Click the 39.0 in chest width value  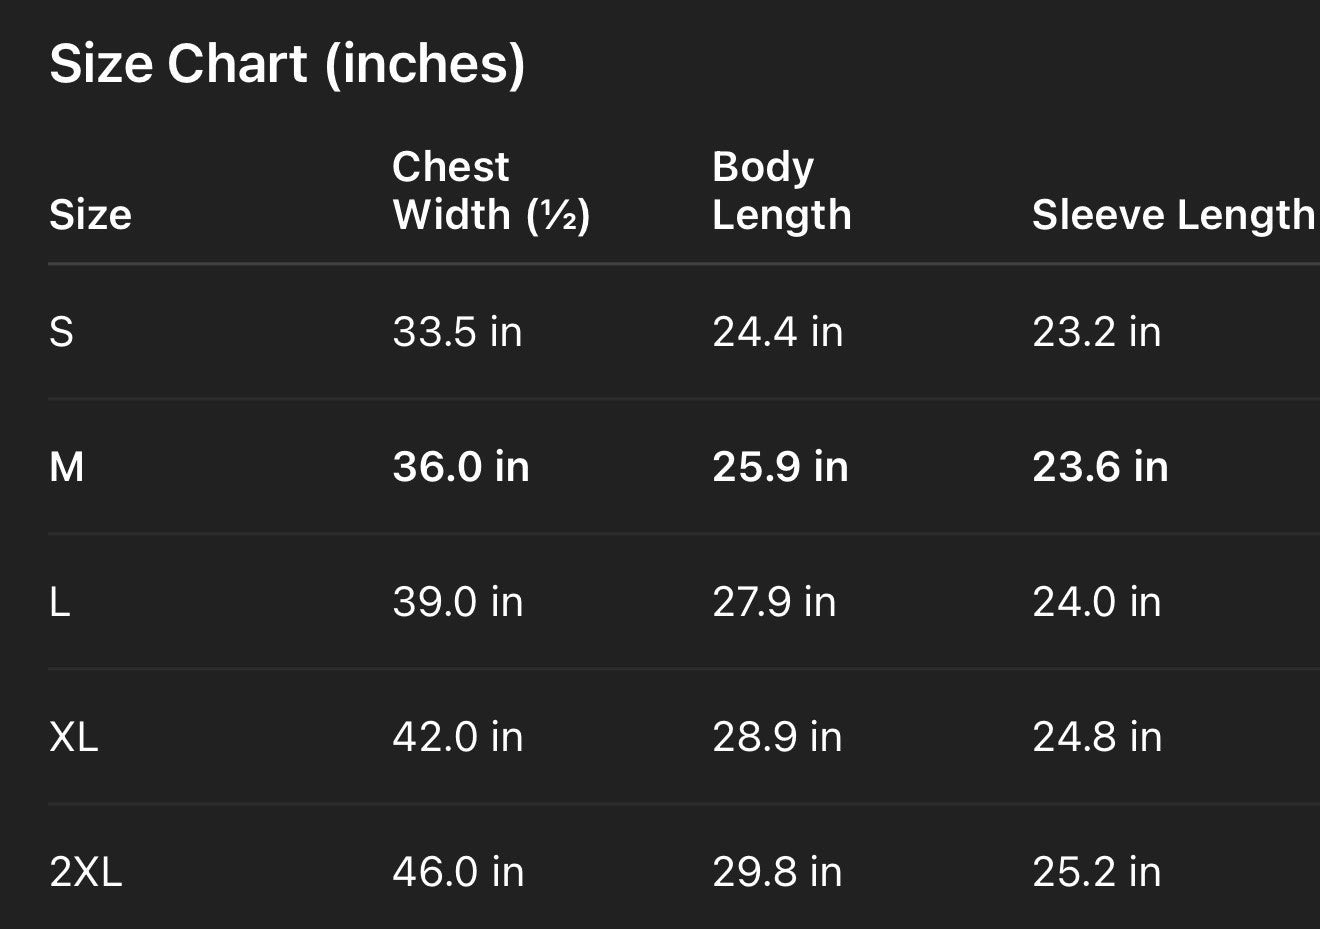tap(457, 602)
